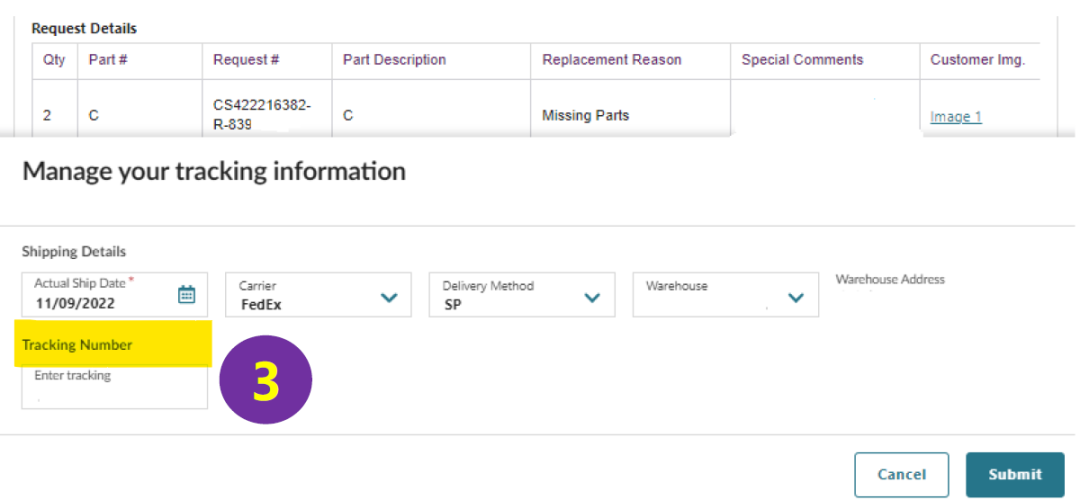
Task: Open the Actual Ship Date calendar icon
Action: pos(187,294)
